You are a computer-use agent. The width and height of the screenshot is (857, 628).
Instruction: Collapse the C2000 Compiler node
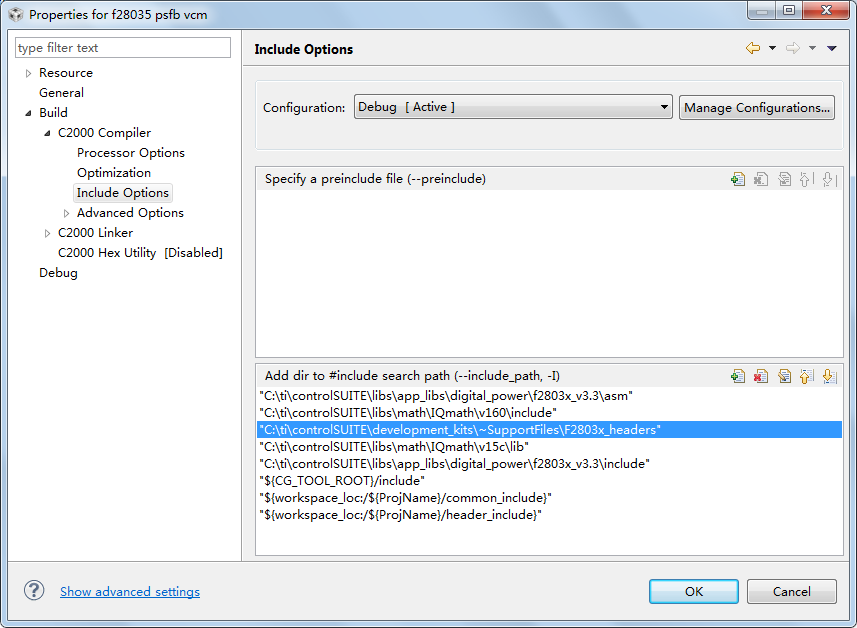[x=47, y=133]
